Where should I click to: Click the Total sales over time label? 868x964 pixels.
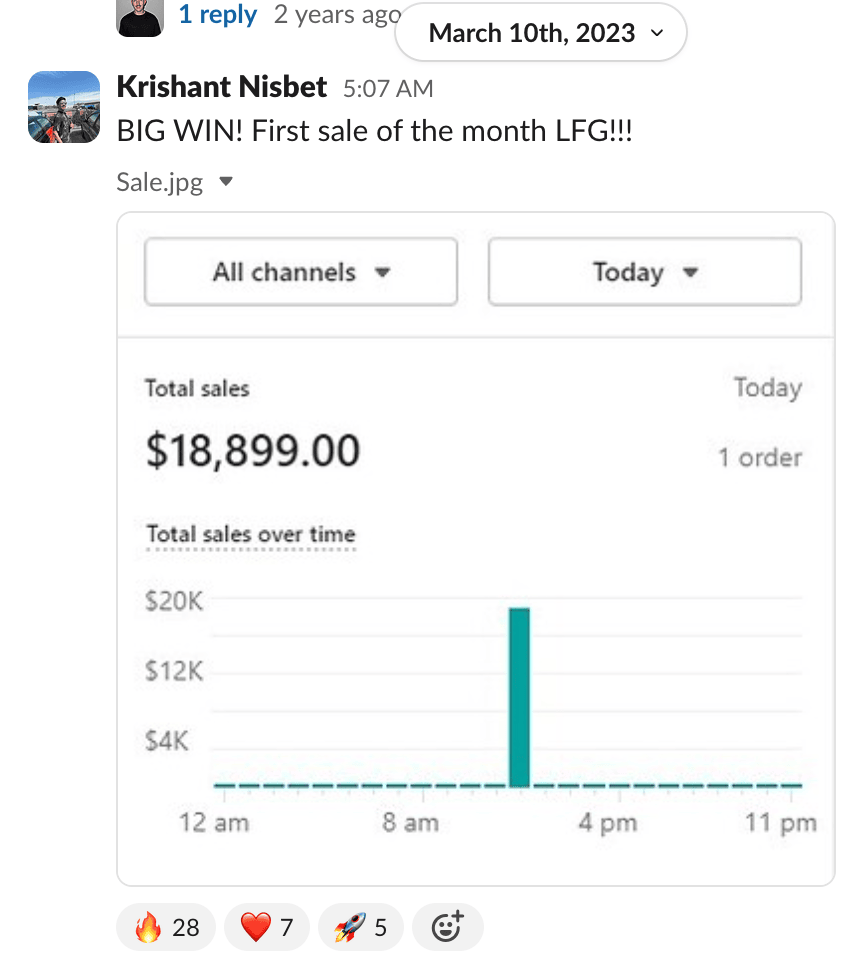click(x=251, y=534)
